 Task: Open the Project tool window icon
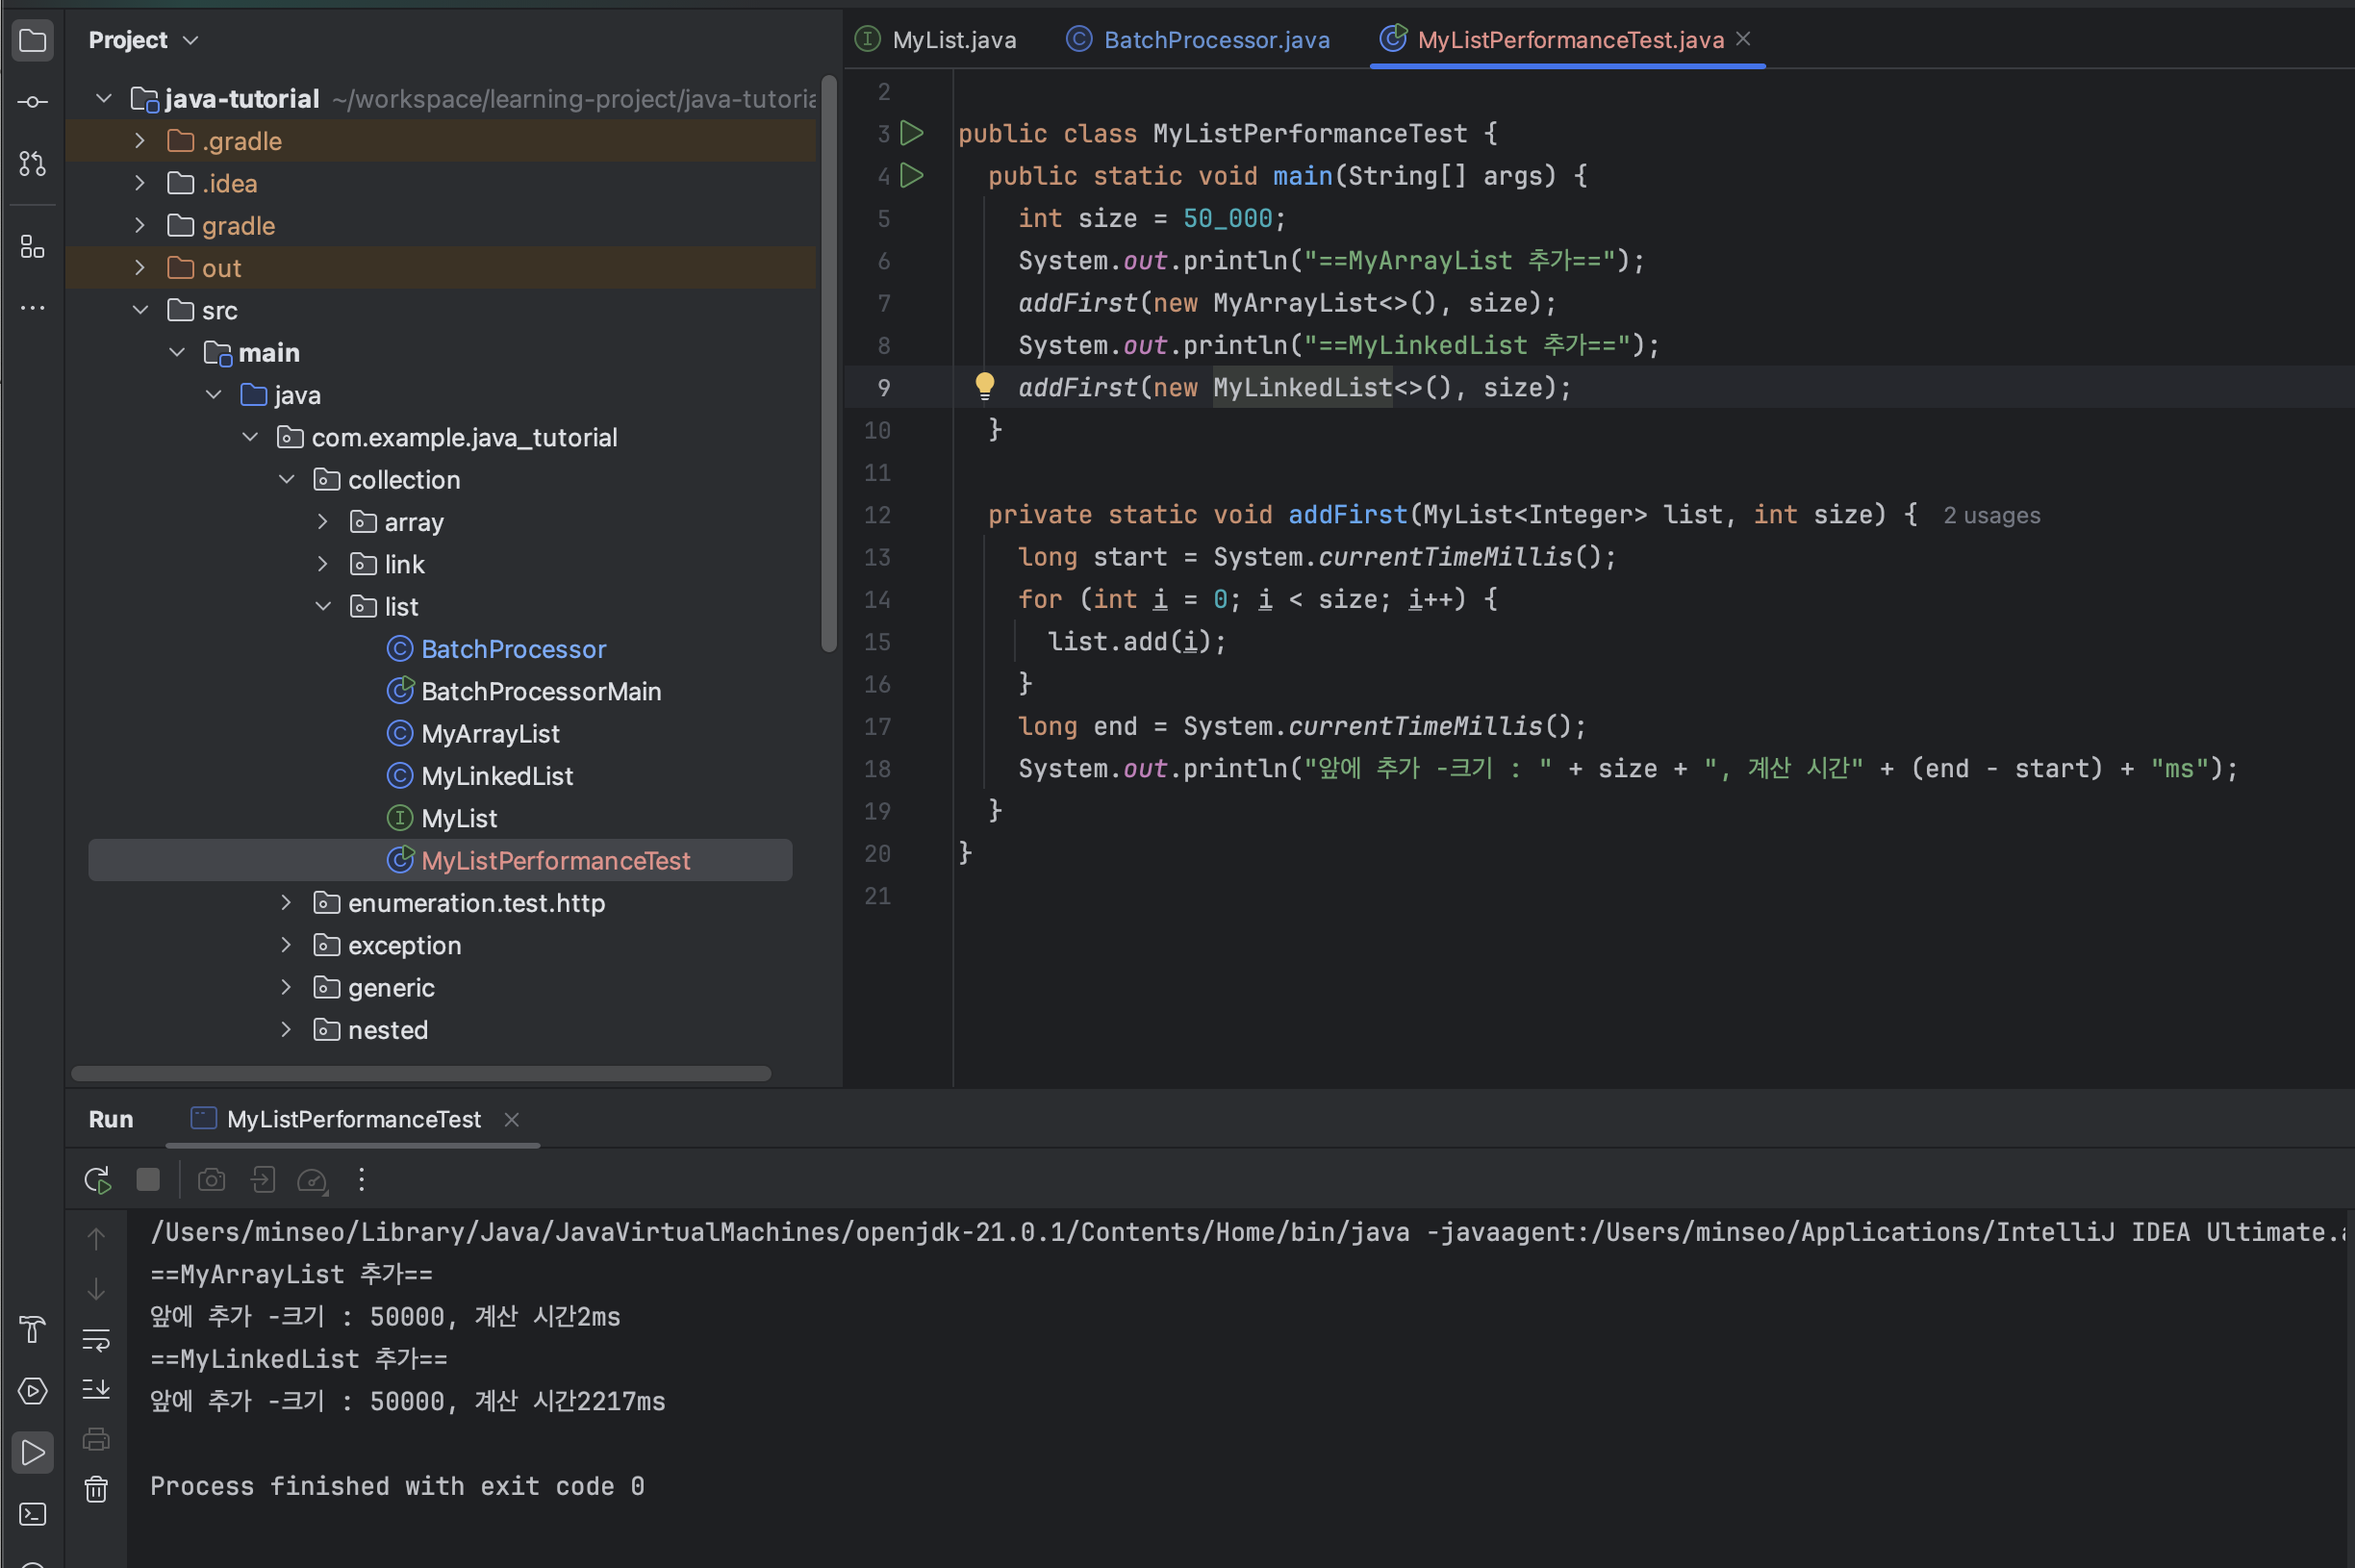(x=32, y=40)
